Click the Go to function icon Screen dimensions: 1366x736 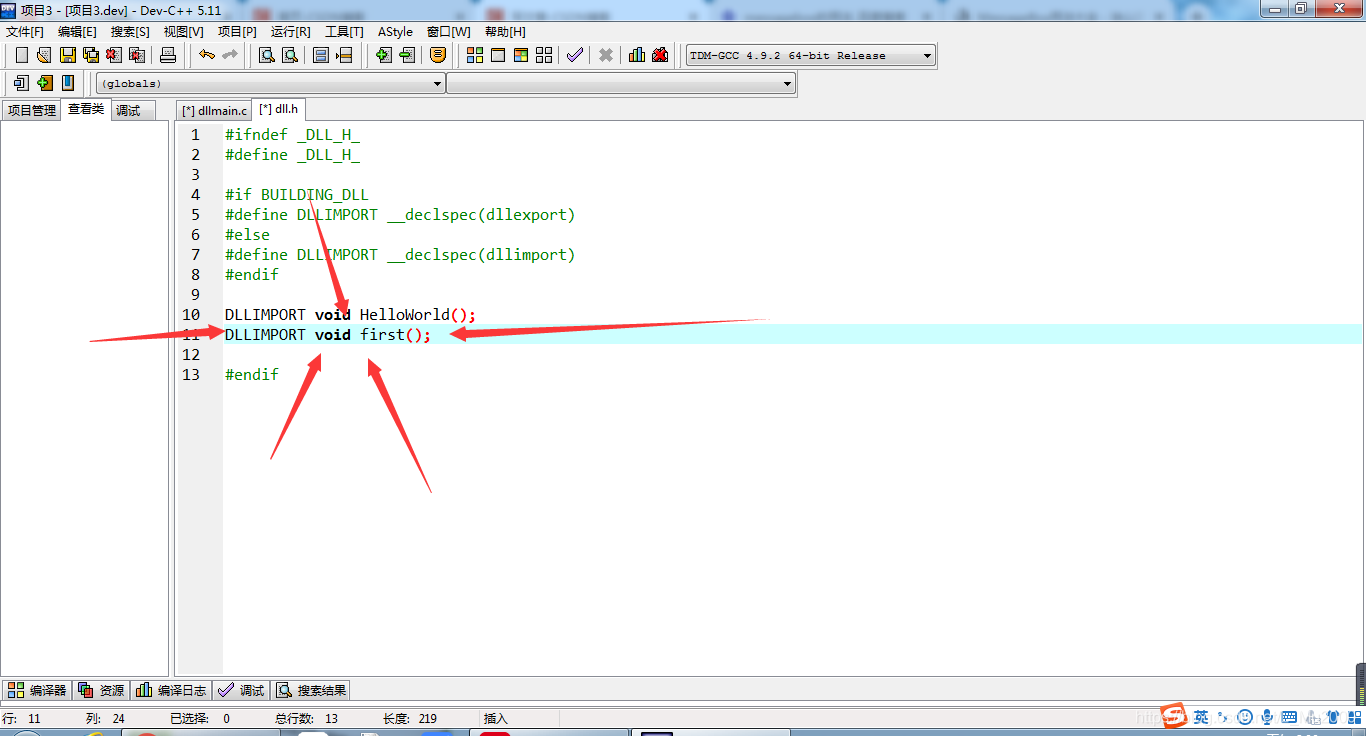(x=321, y=55)
